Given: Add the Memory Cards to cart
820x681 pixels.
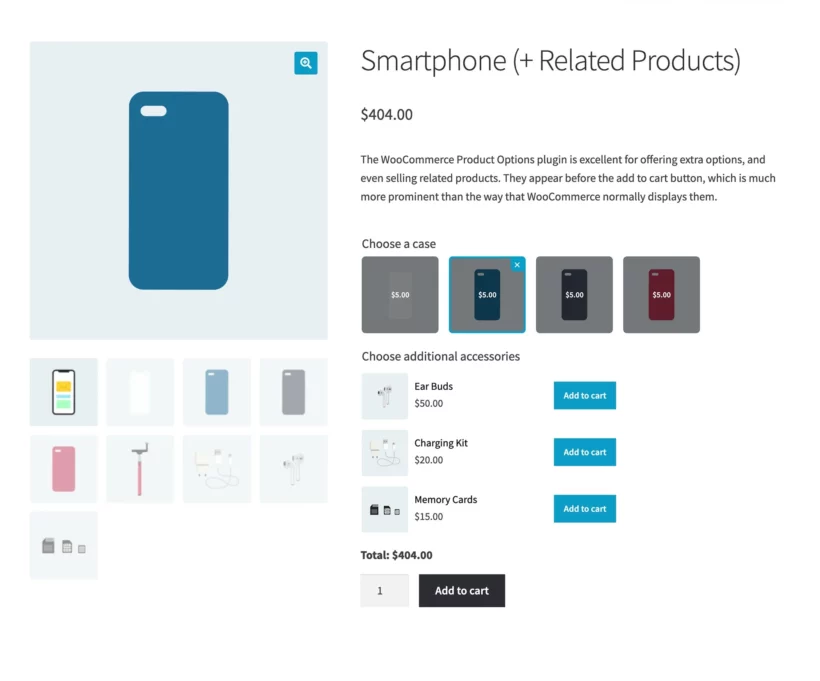Looking at the screenshot, I should (x=584, y=508).
